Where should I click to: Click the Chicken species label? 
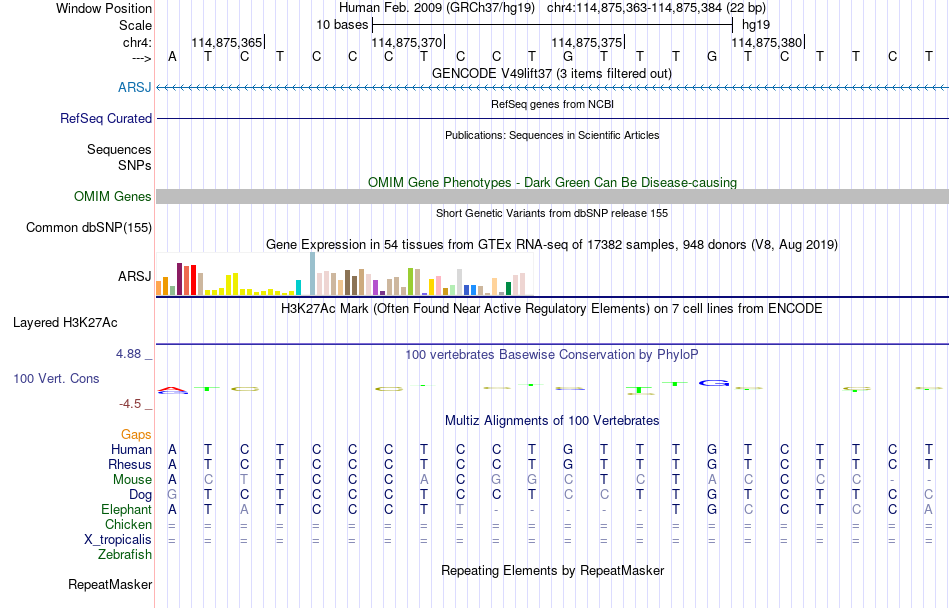coord(128,524)
